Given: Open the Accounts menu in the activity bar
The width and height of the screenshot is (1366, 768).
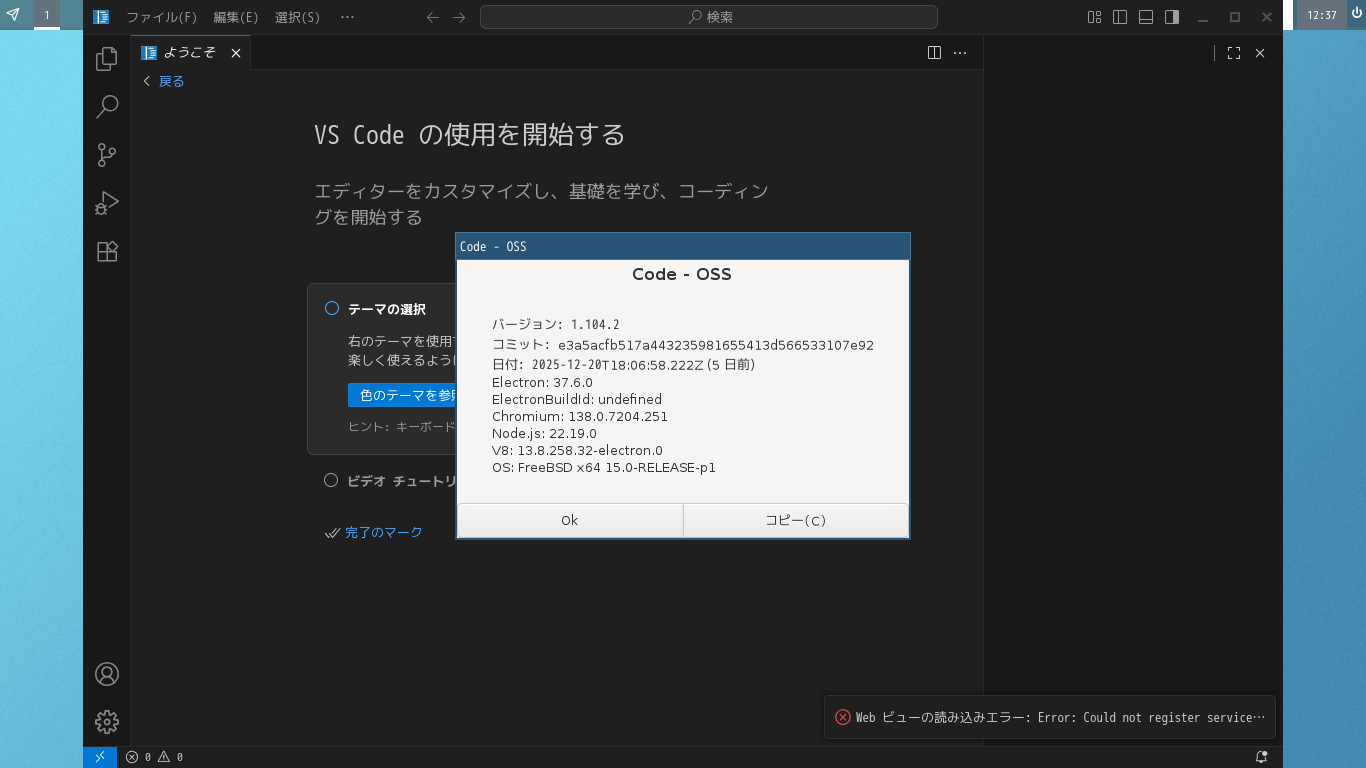Looking at the screenshot, I should [x=107, y=674].
